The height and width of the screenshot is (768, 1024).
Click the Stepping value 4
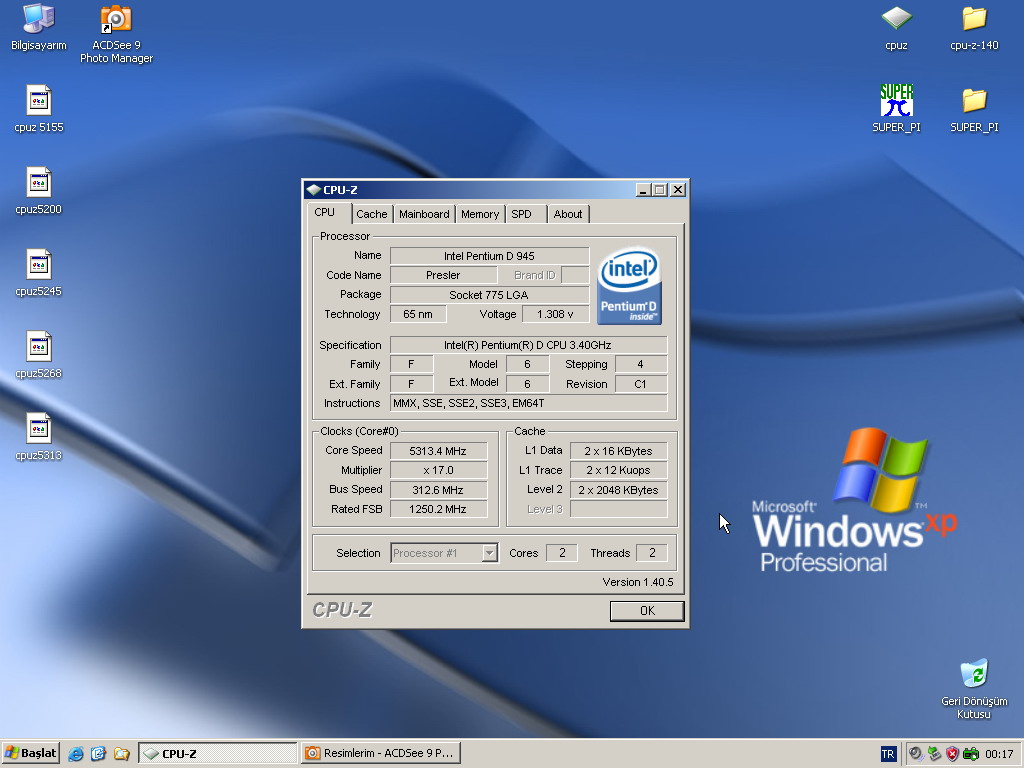click(641, 364)
